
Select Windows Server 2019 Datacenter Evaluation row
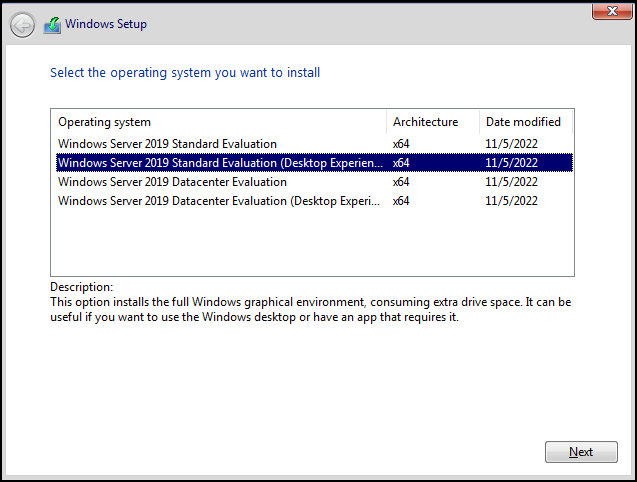click(x=314, y=182)
